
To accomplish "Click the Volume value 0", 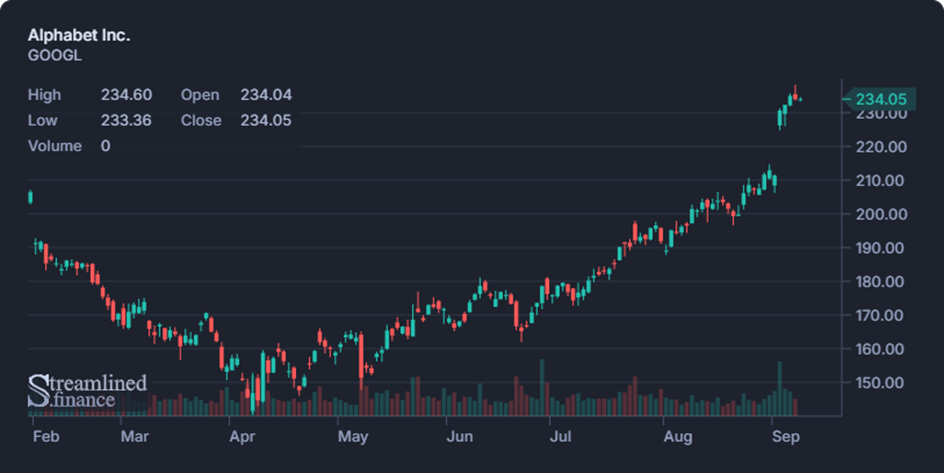I will (x=105, y=146).
